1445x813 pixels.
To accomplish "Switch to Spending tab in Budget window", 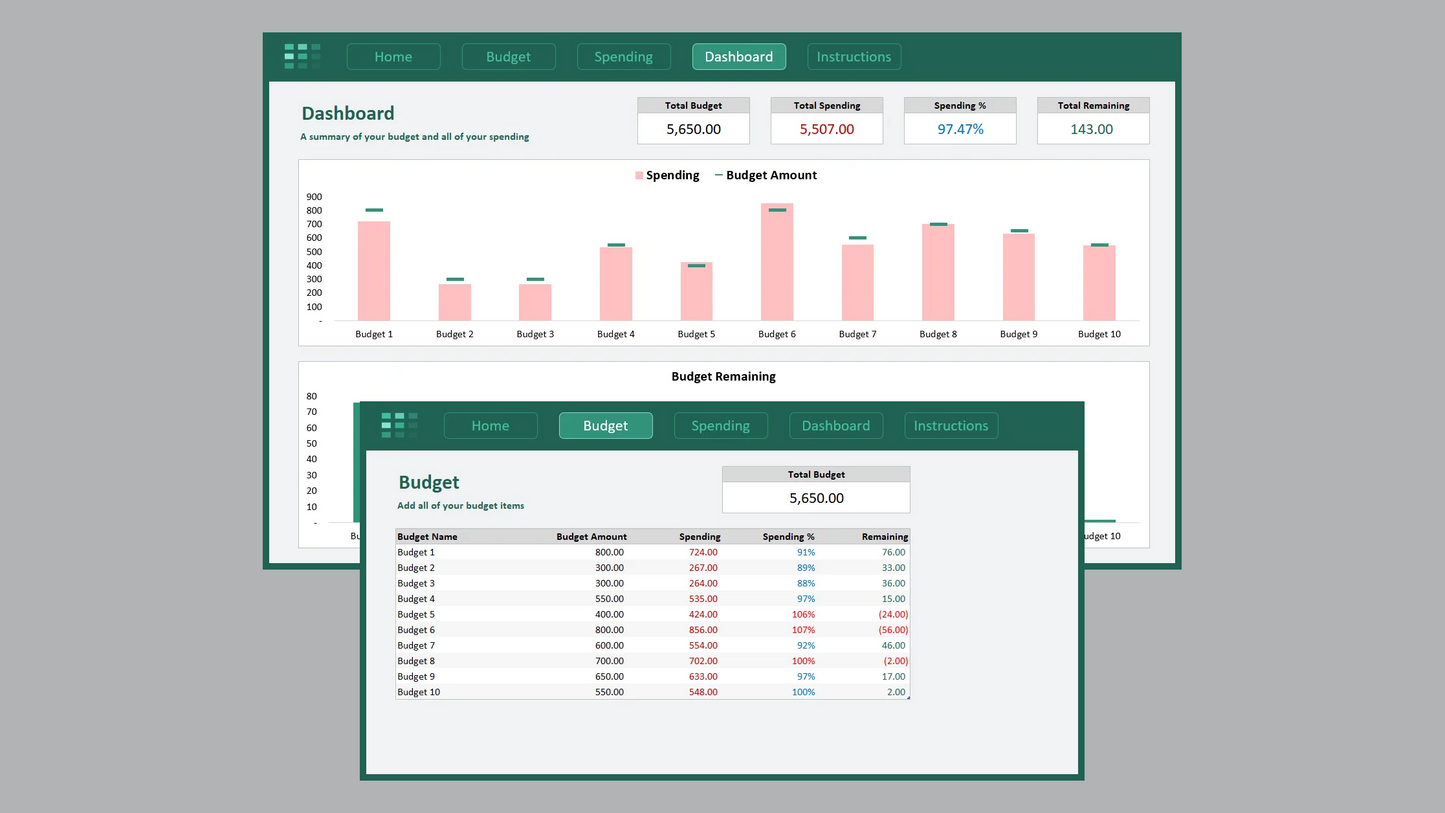I will click(720, 426).
